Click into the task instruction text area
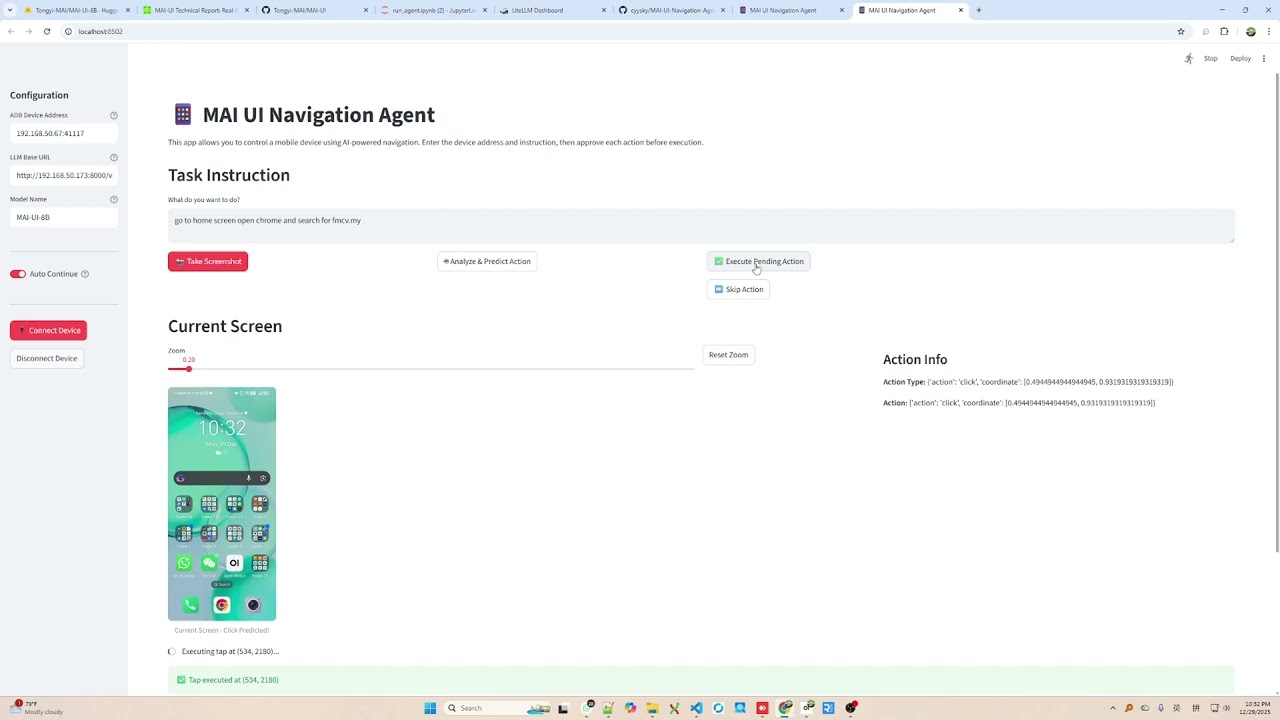The image size is (1280, 720). click(x=701, y=226)
